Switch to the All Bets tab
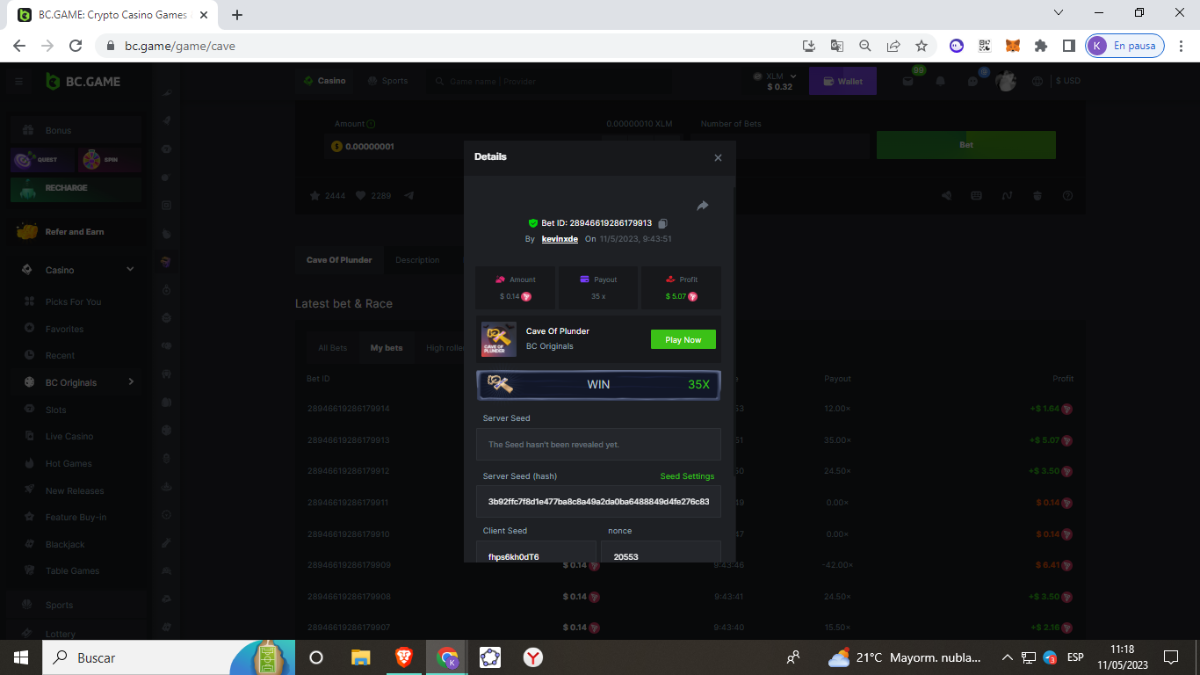 pos(332,348)
